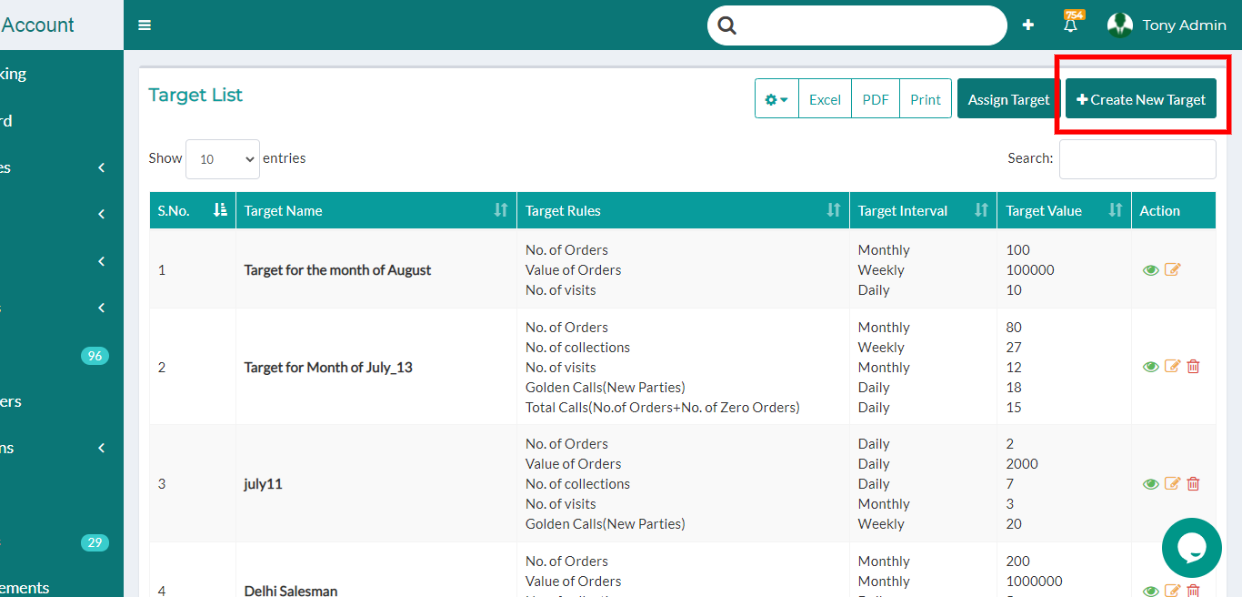Open the chat support bubble
Screen dimensions: 1242x597
(x=1192, y=548)
